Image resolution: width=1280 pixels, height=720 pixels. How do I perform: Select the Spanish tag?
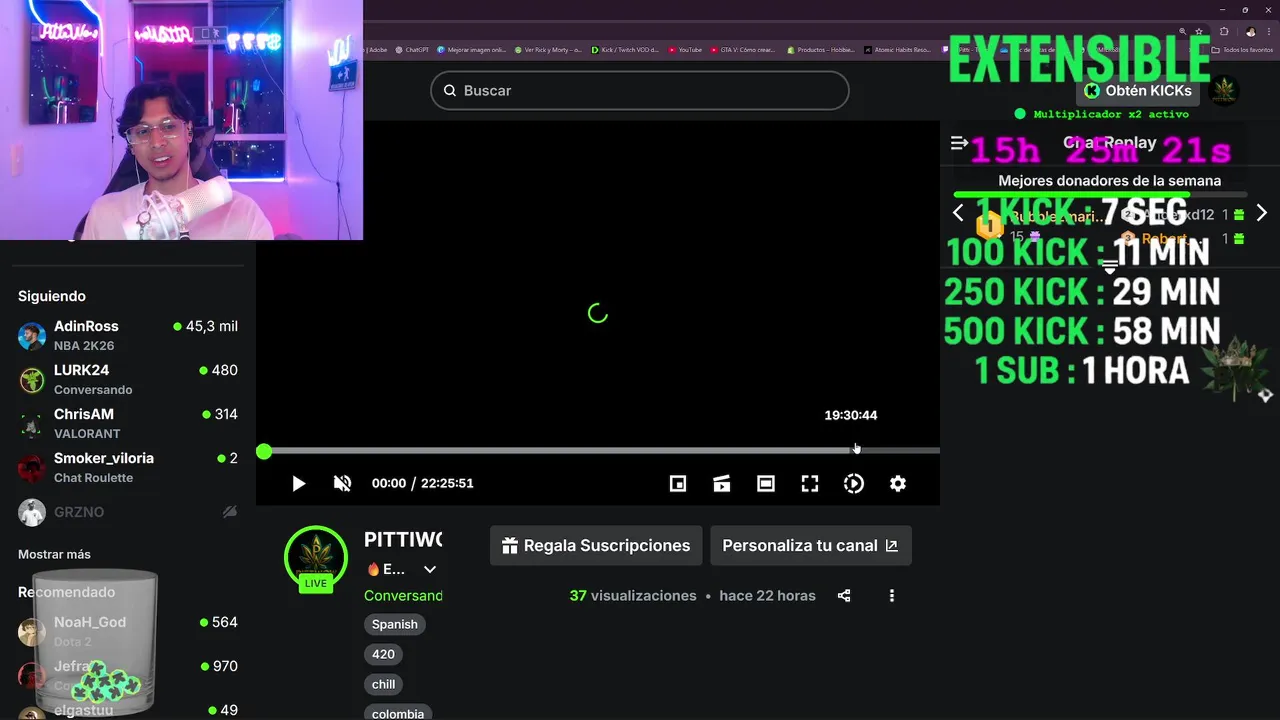coord(395,624)
